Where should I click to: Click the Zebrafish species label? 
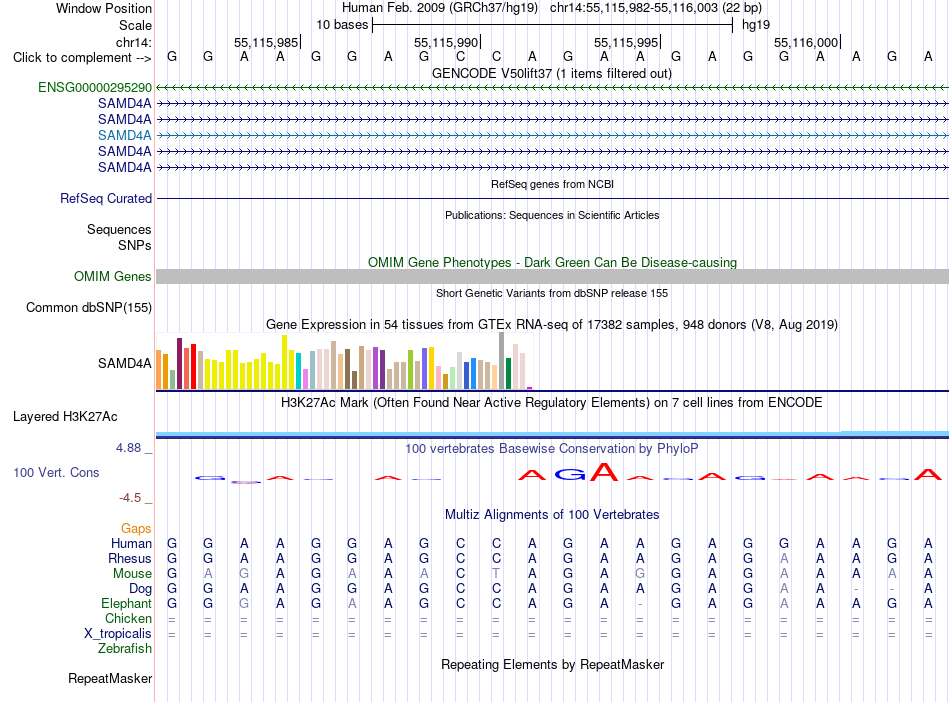[125, 649]
